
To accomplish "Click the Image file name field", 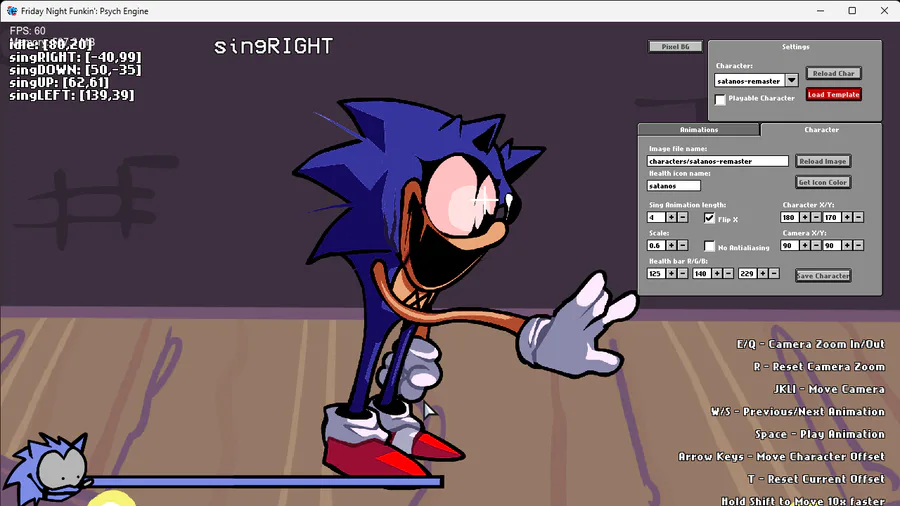I will tap(717, 161).
